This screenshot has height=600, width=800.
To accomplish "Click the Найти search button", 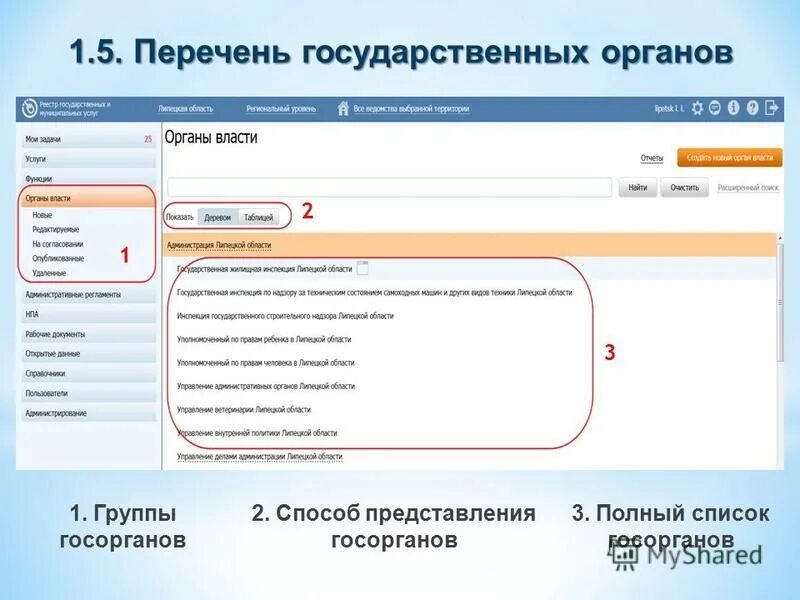I will (637, 188).
